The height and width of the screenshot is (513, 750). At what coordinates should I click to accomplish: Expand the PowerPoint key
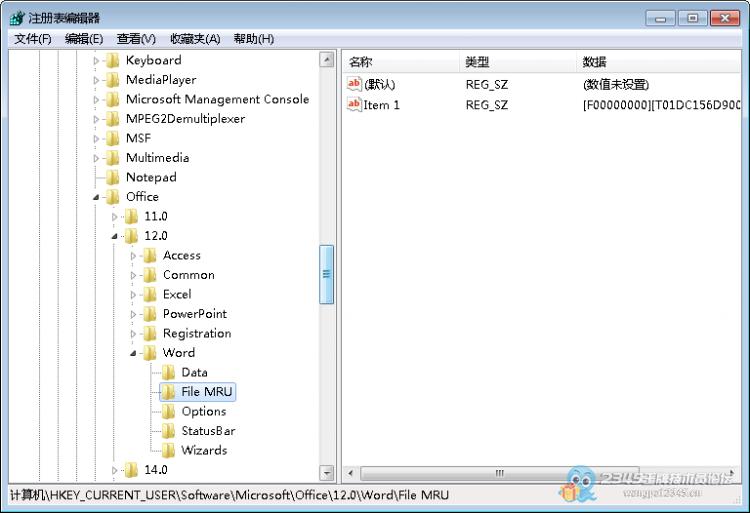pyautogui.click(x=133, y=314)
